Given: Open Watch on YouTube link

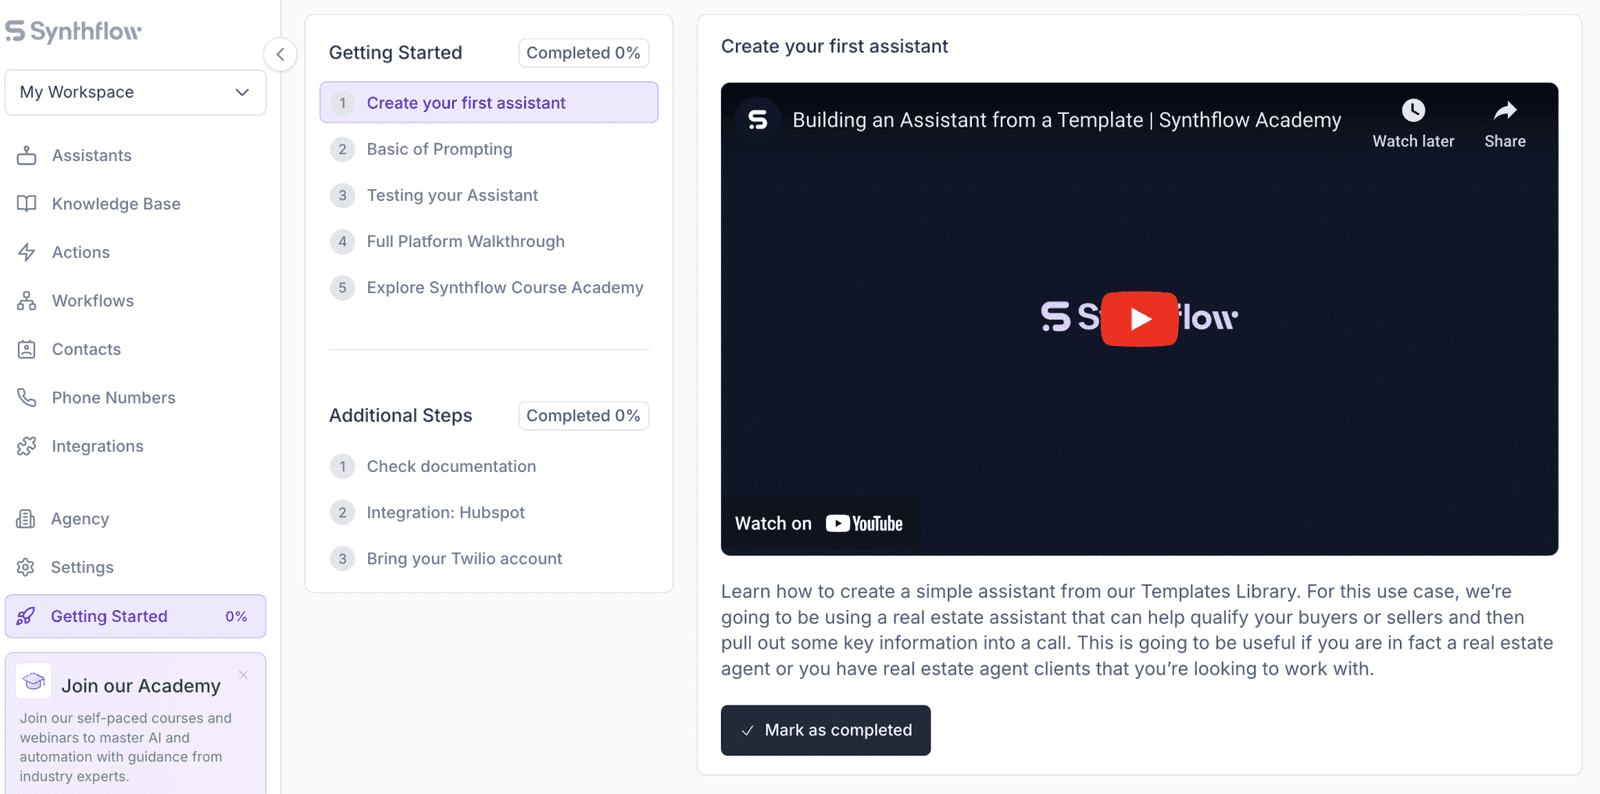Looking at the screenshot, I should click(819, 523).
